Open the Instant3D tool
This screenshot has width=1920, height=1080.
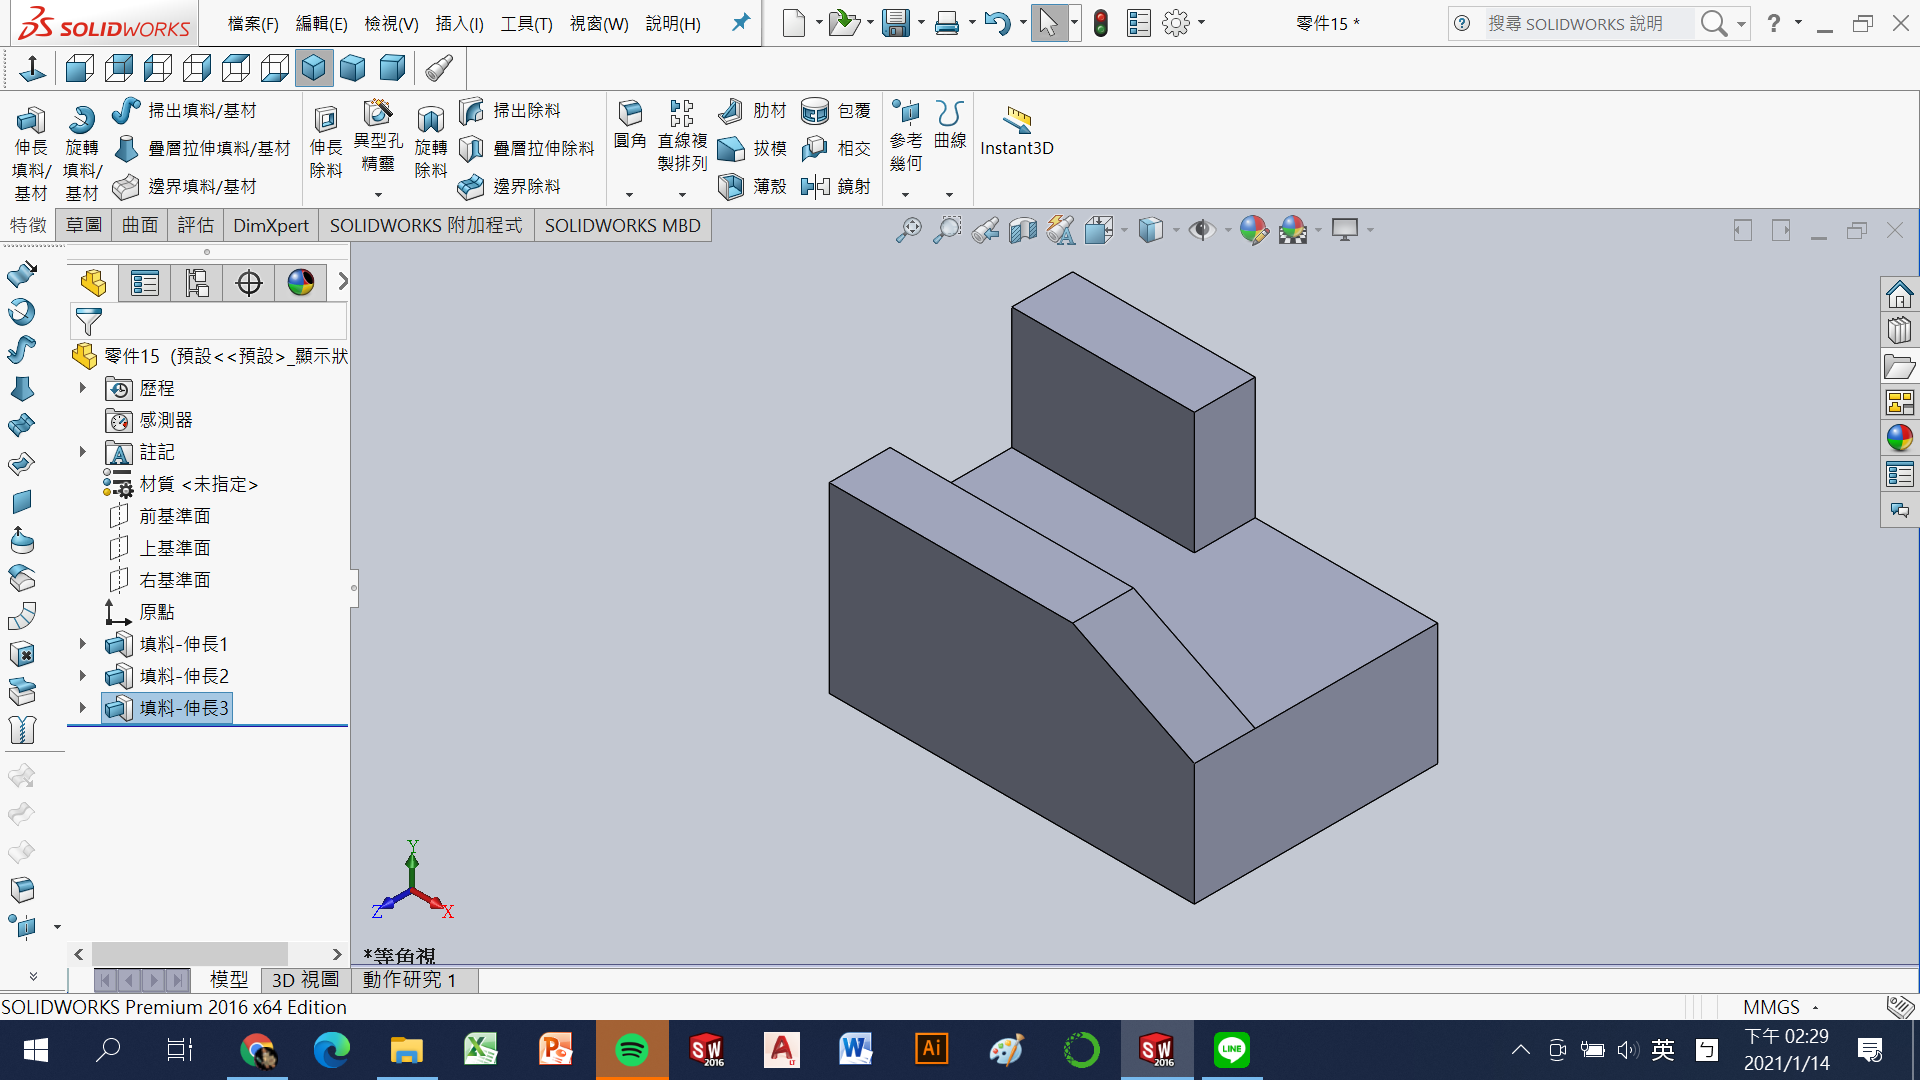pos(1016,122)
